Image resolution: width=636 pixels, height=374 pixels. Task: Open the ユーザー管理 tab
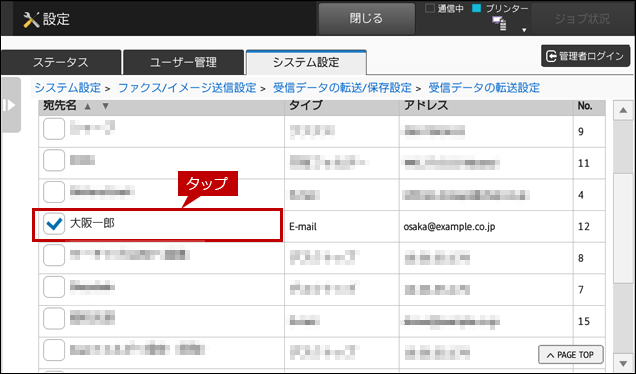point(183,62)
